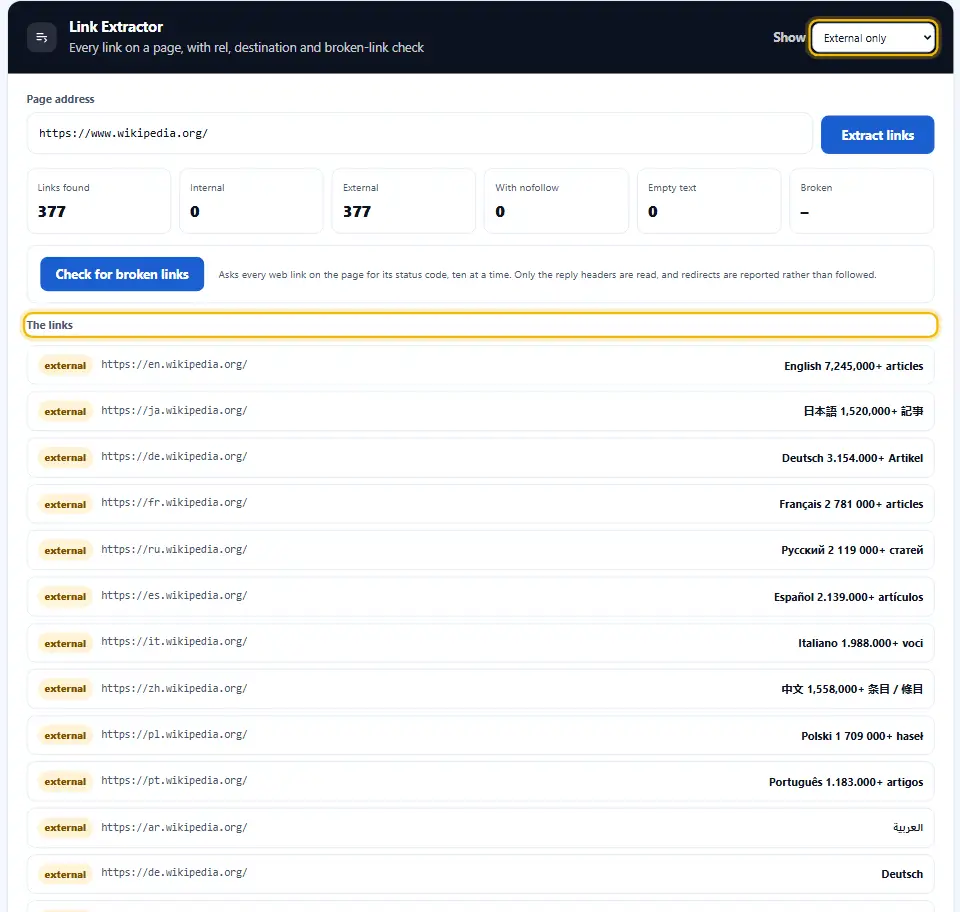The image size is (960, 912).
Task: Click the Português 1.183.000+ artigos label
Action: point(846,782)
